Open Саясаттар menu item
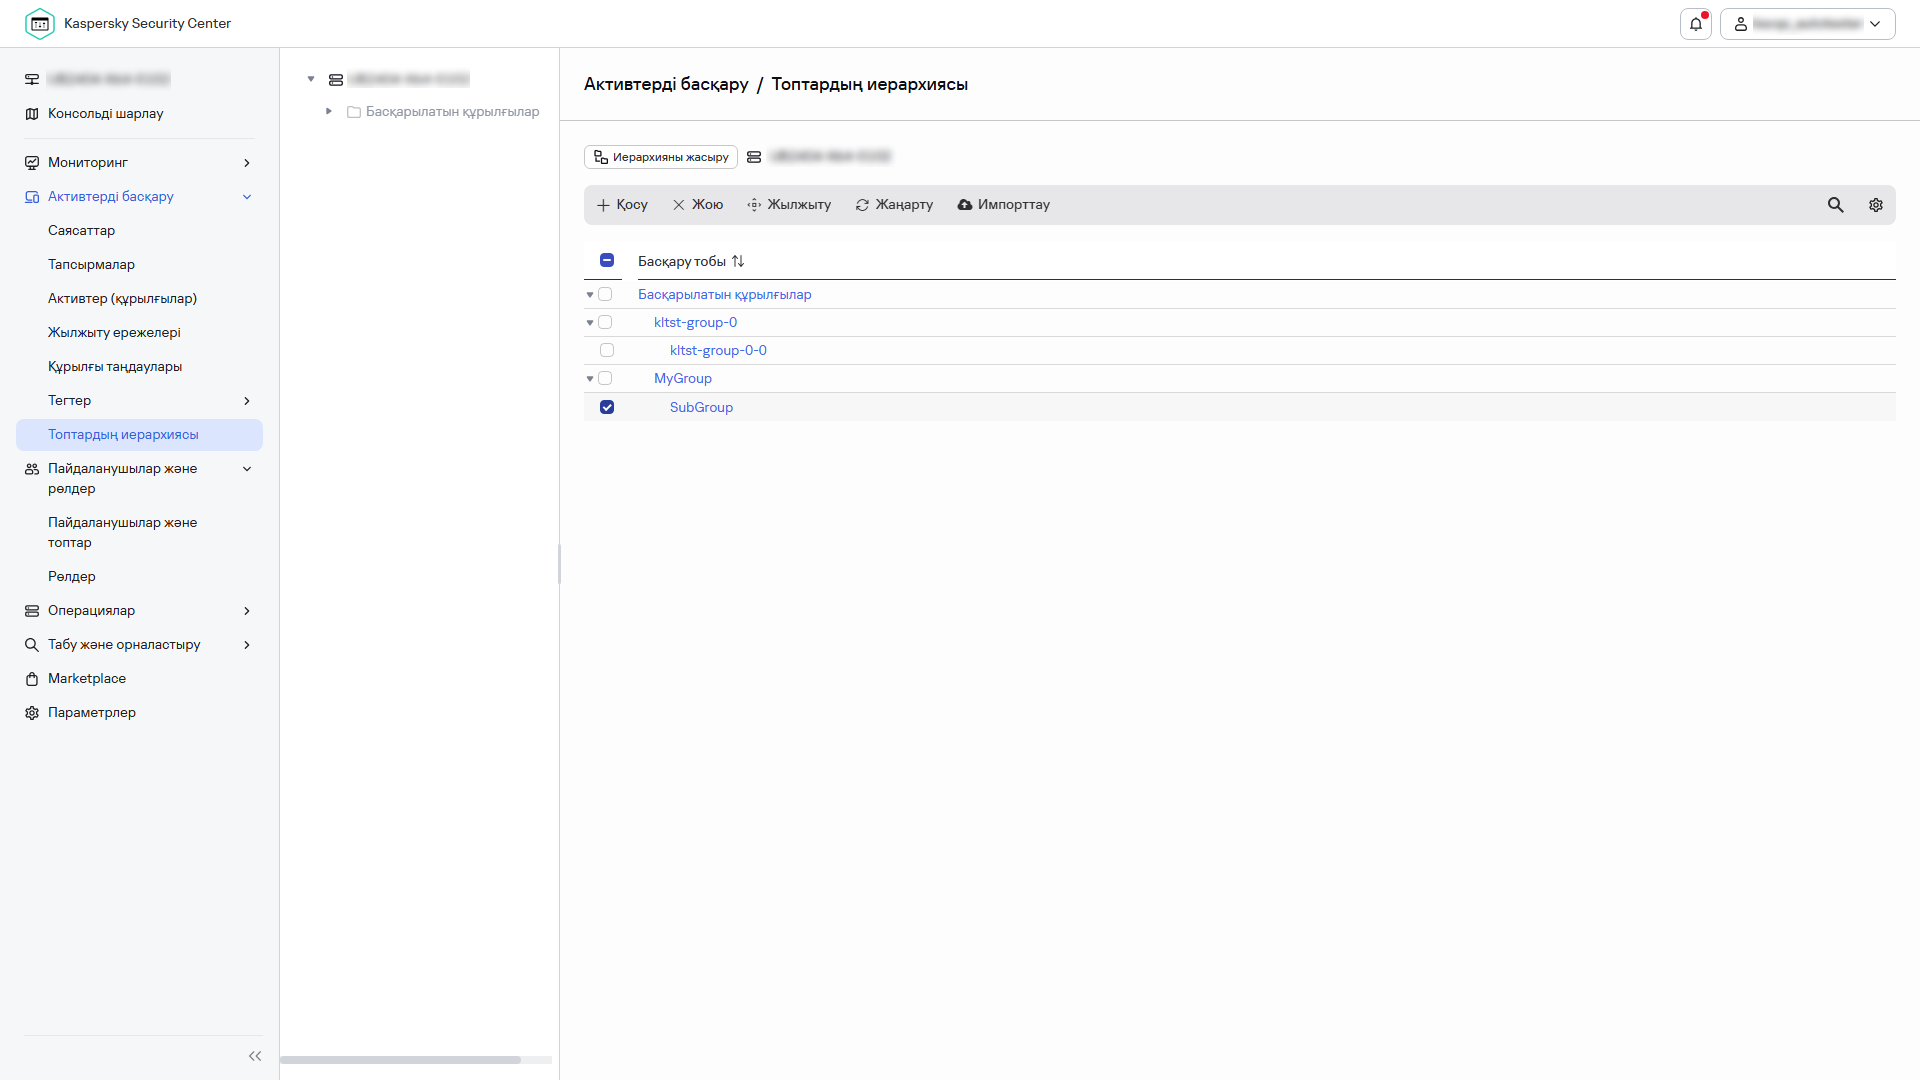The height and width of the screenshot is (1080, 1920). pos(81,231)
